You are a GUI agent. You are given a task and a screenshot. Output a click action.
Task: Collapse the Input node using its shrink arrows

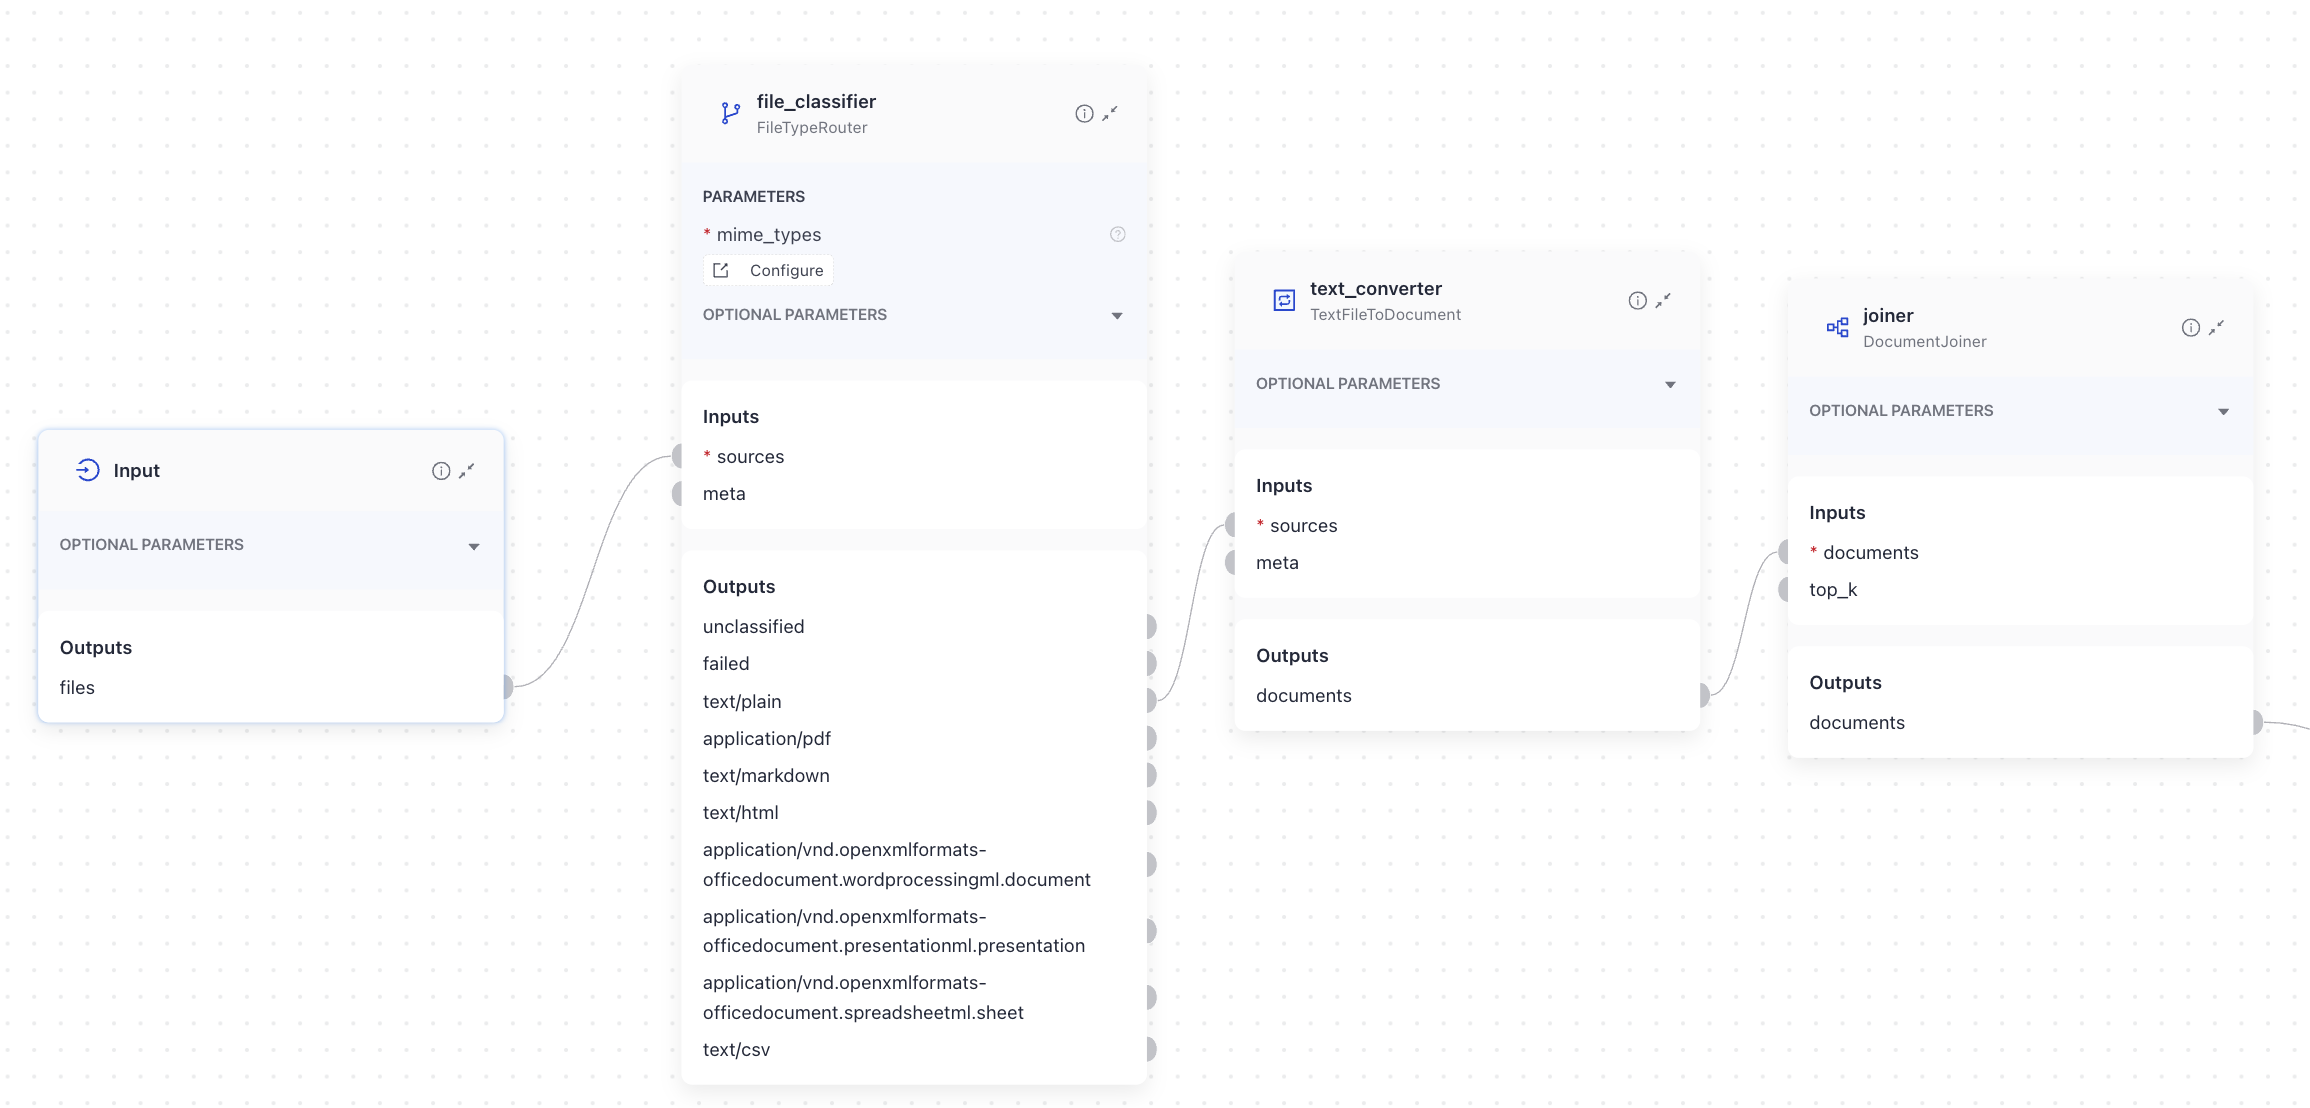[x=467, y=470]
